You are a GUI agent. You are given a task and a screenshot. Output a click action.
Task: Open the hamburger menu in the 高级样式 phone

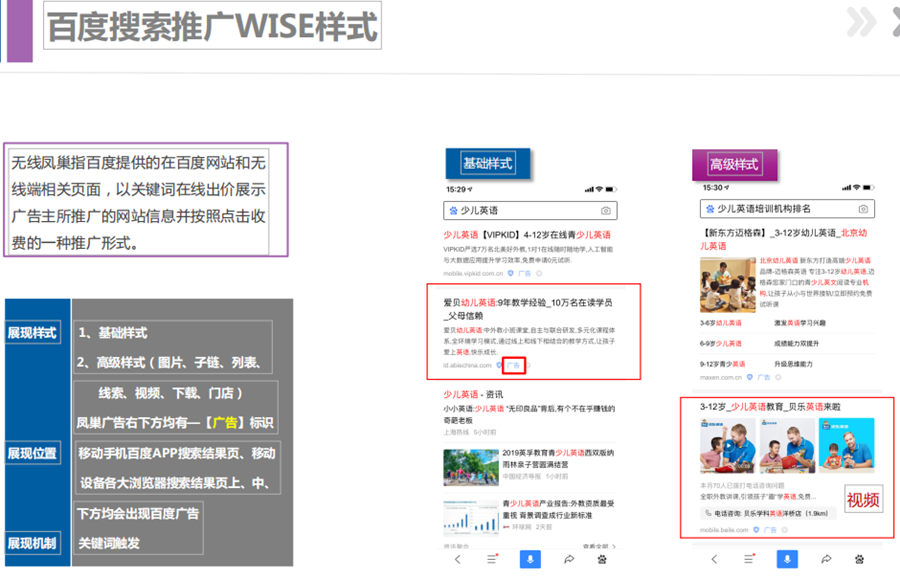(x=749, y=560)
